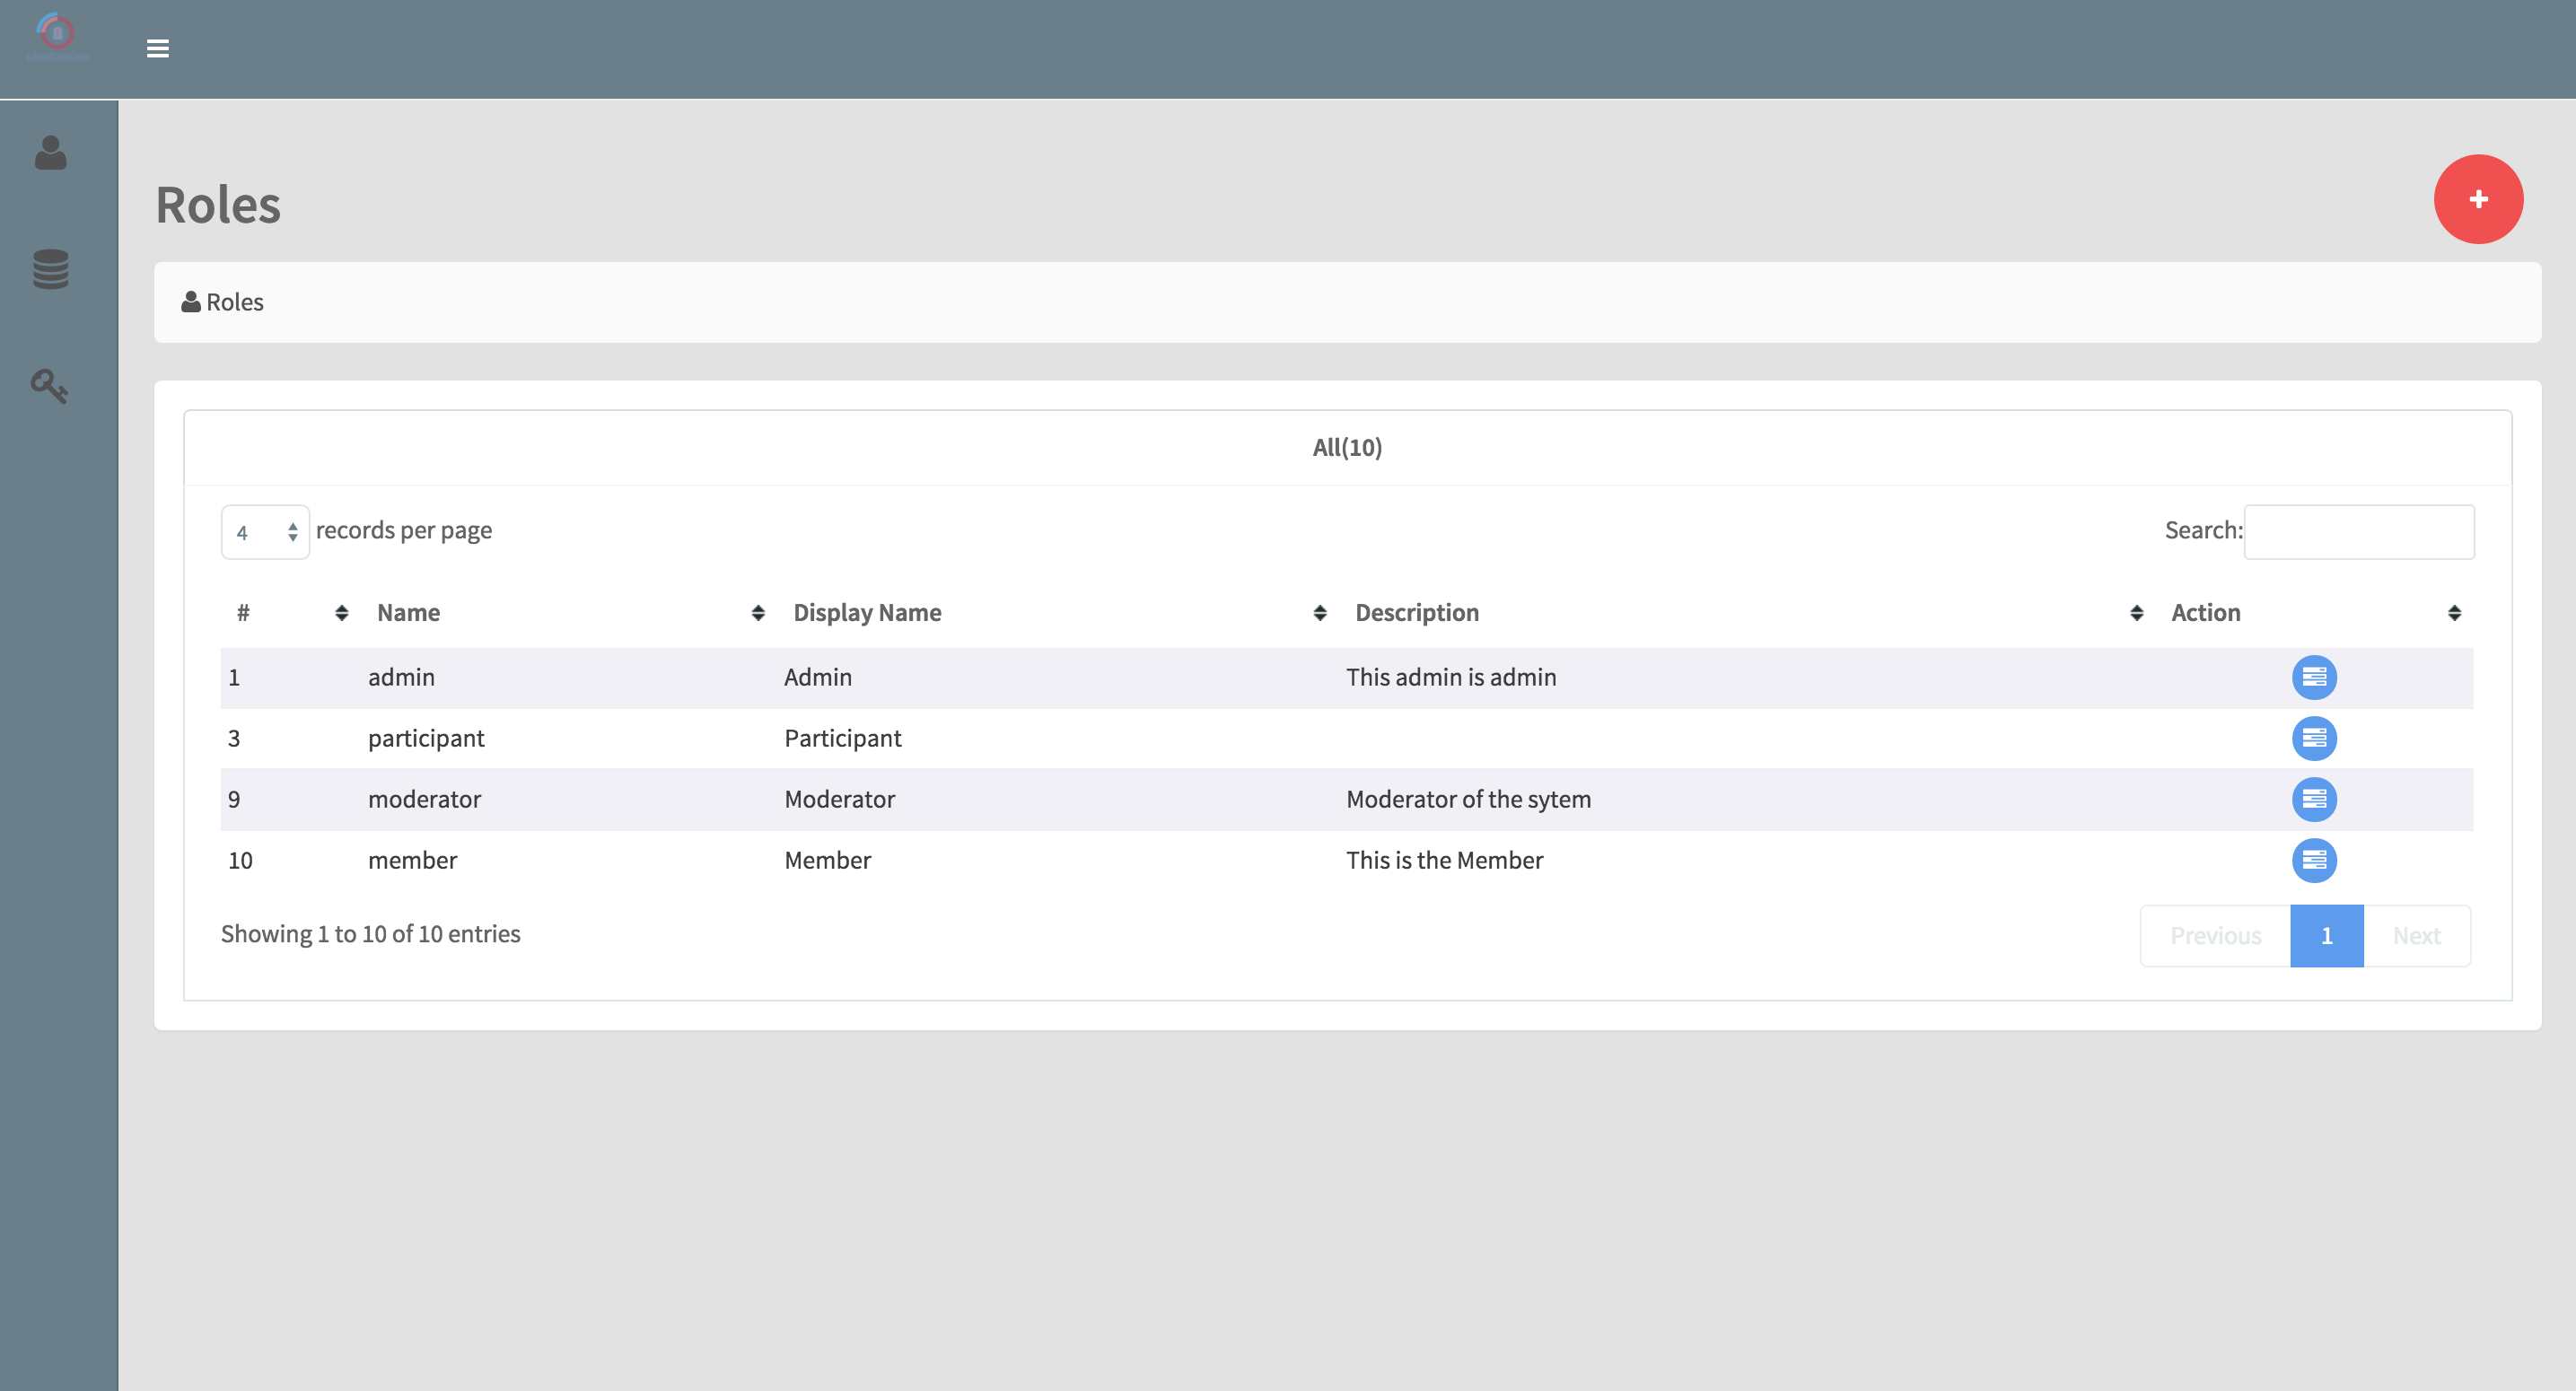Open action menu for member role
2576x1391 pixels.
pos(2313,860)
